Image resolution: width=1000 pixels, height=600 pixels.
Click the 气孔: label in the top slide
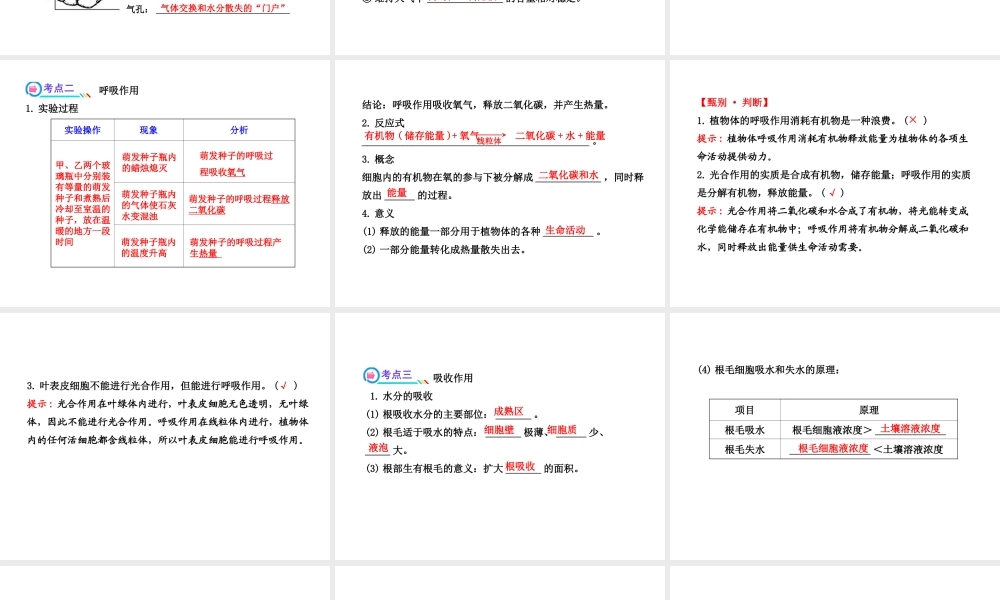137,9
